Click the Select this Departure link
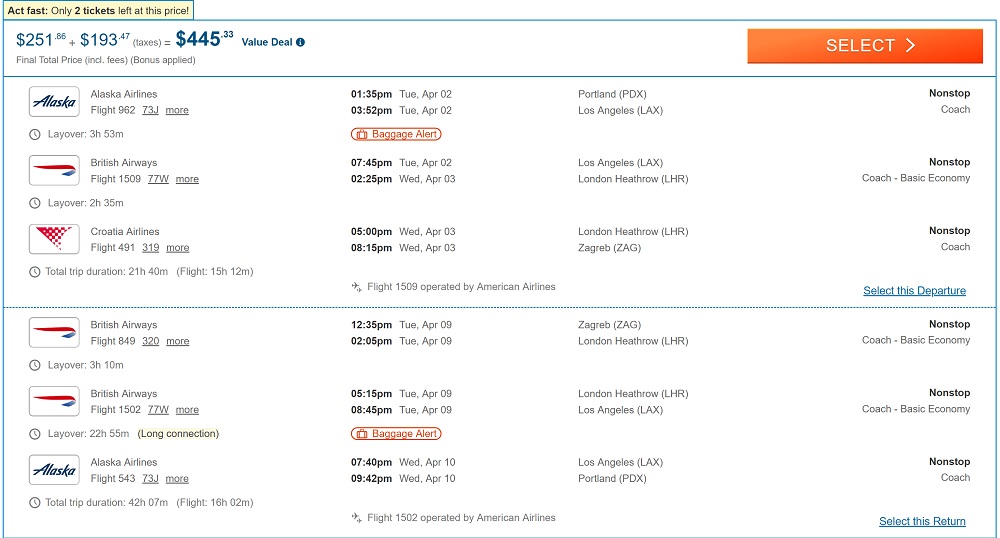 pos(914,291)
